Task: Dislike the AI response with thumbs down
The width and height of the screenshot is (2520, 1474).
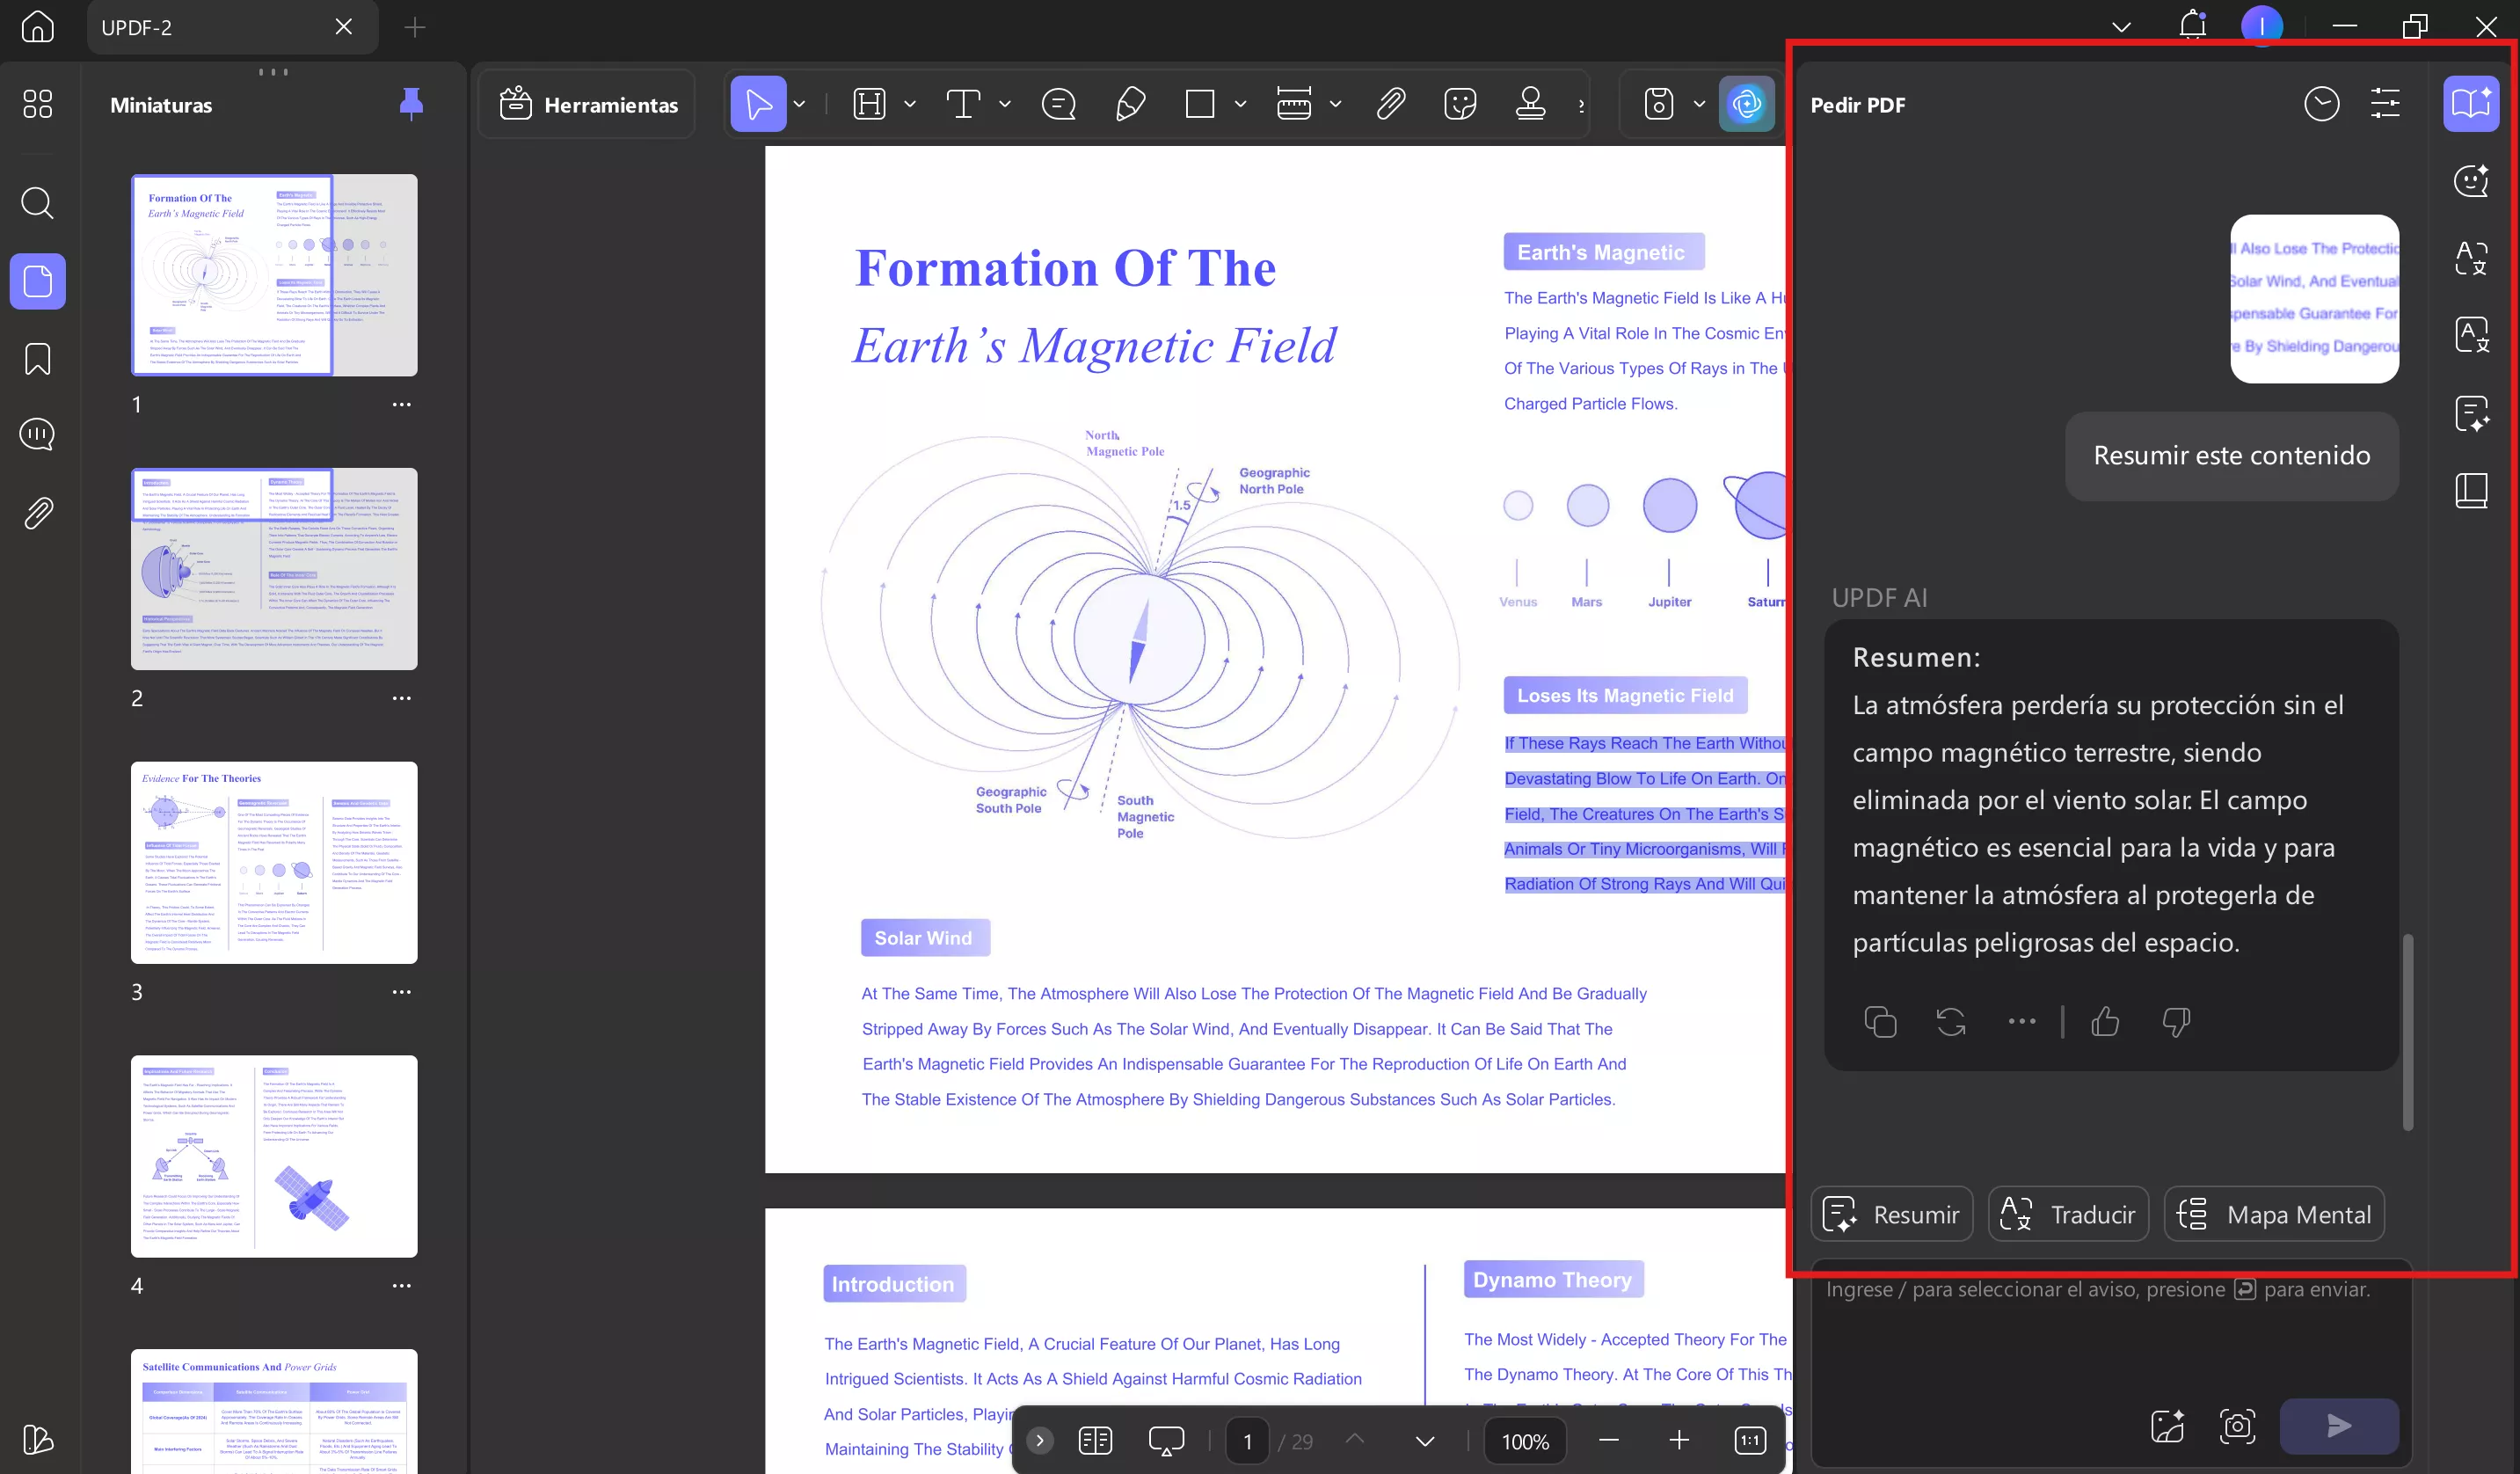Action: click(2175, 1022)
